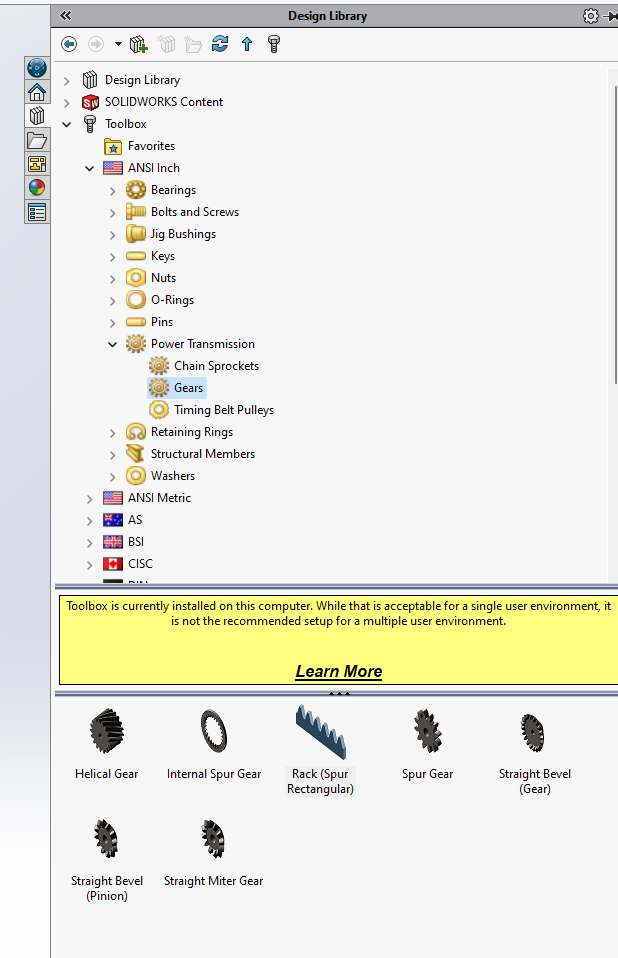Select the AS standard
This screenshot has height=958, width=618.
pyautogui.click(x=134, y=520)
